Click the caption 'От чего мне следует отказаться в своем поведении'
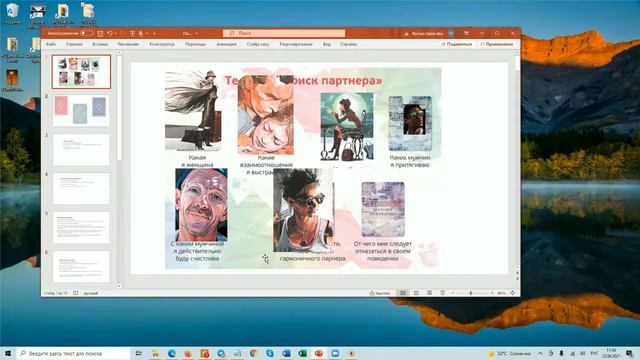The height and width of the screenshot is (360, 640). (x=383, y=251)
